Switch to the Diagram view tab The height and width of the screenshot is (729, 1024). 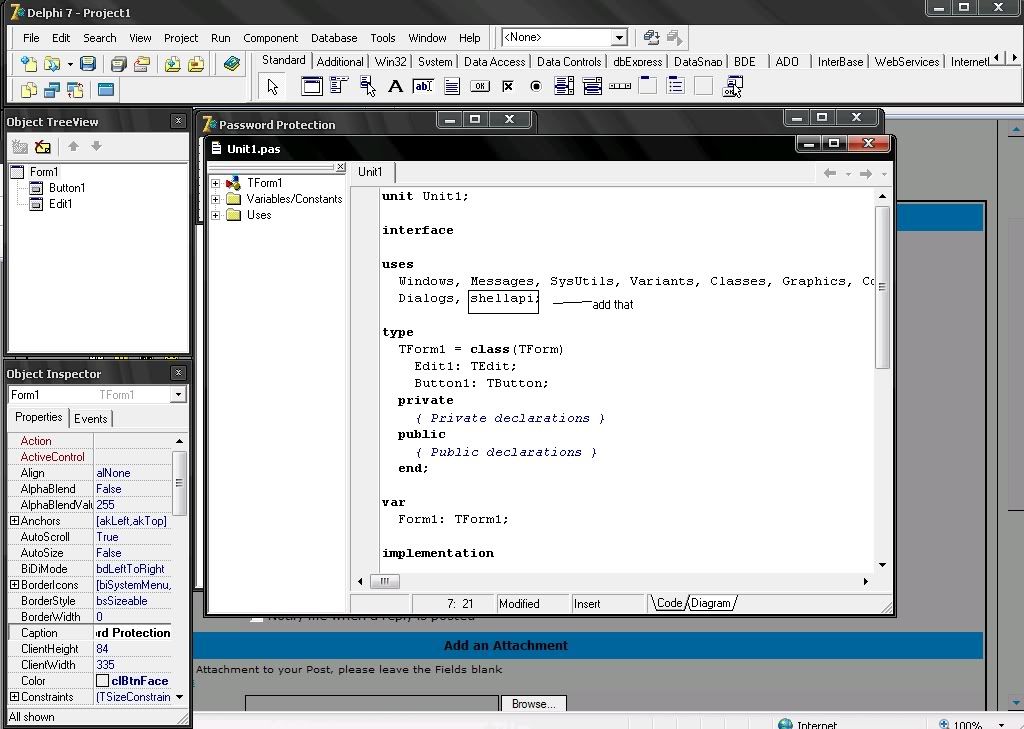click(x=711, y=603)
